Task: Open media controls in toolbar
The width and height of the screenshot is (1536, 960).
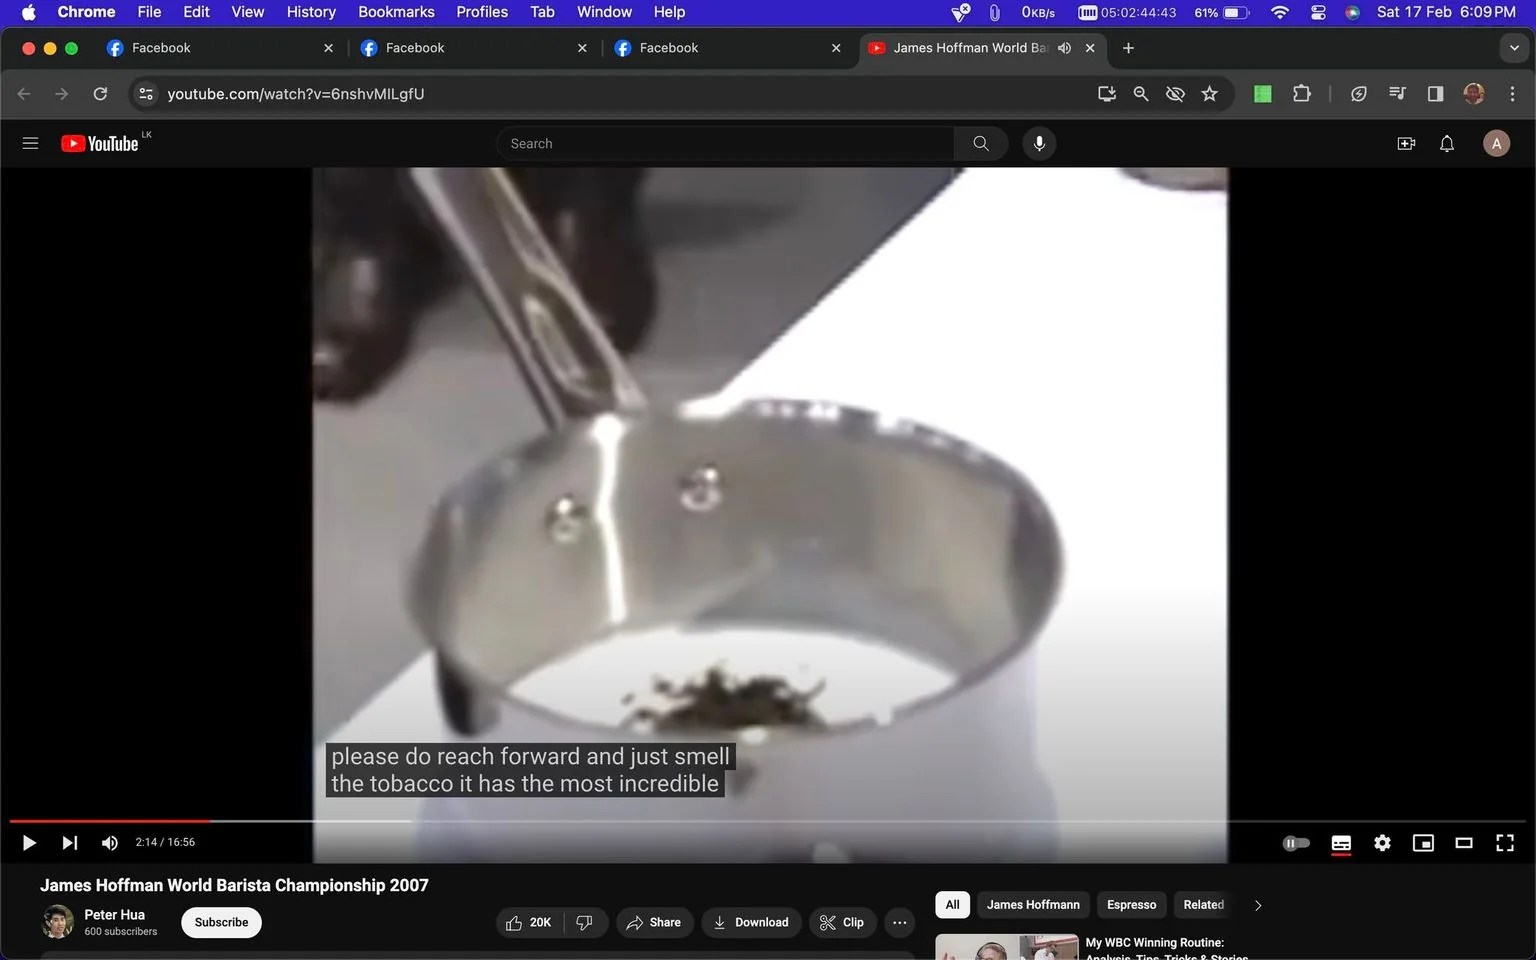Action: pos(1397,93)
